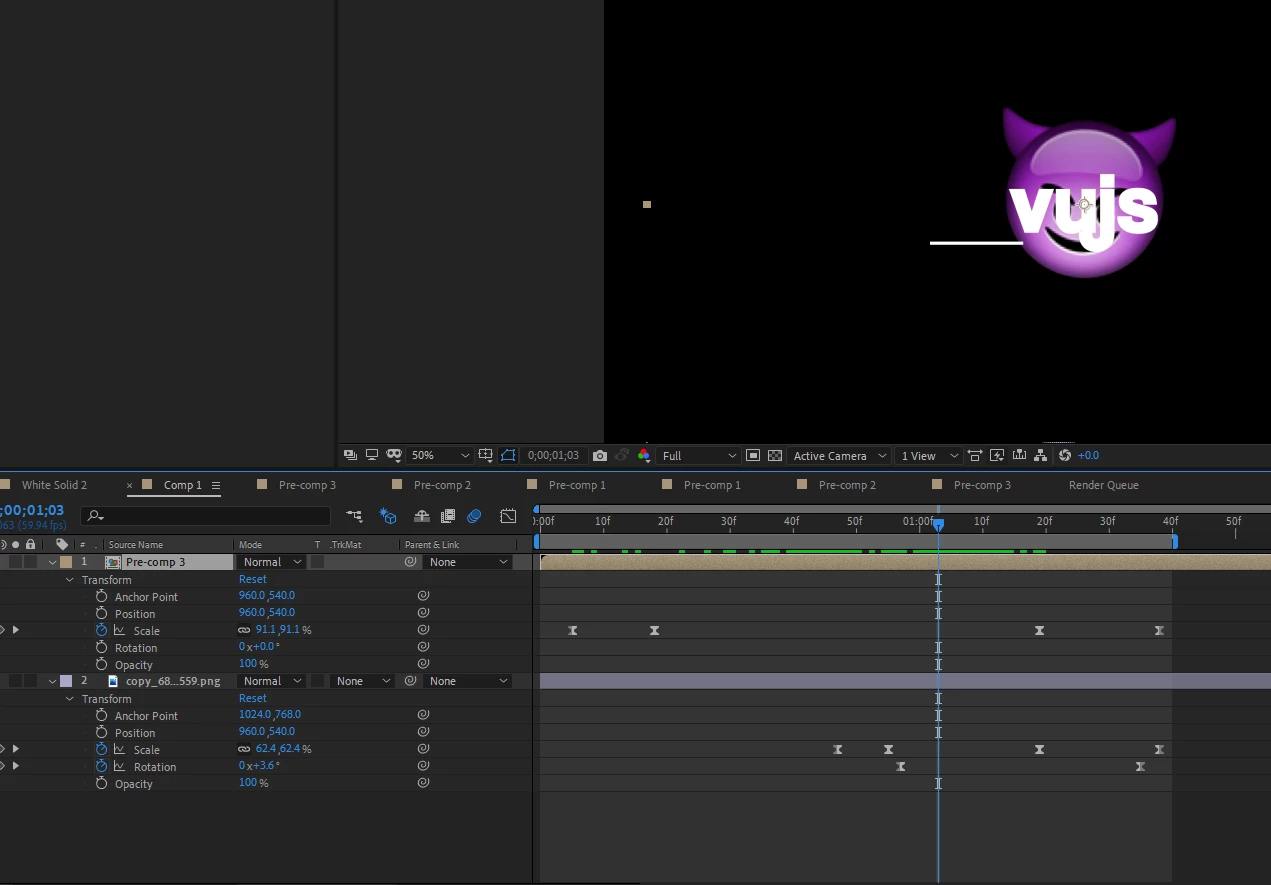Toggle Opacity stopwatch on copy png layer
This screenshot has height=885, width=1271.
tap(101, 783)
